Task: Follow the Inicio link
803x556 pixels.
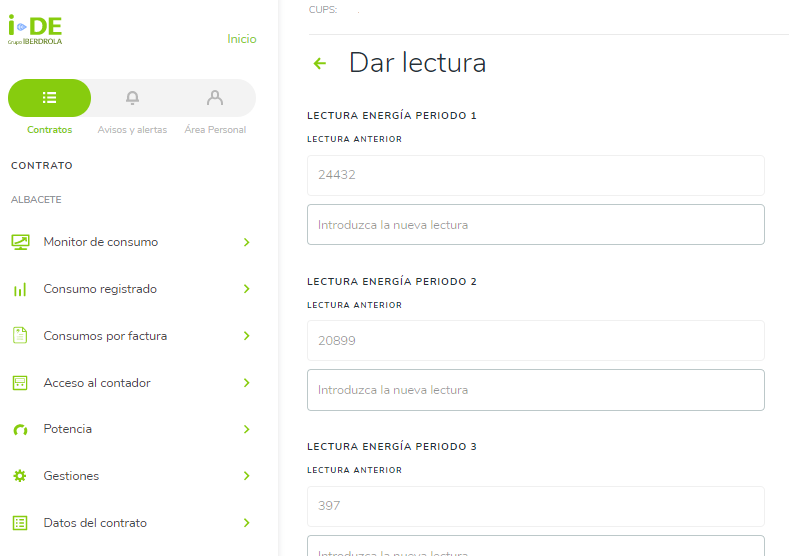Action: [241, 39]
